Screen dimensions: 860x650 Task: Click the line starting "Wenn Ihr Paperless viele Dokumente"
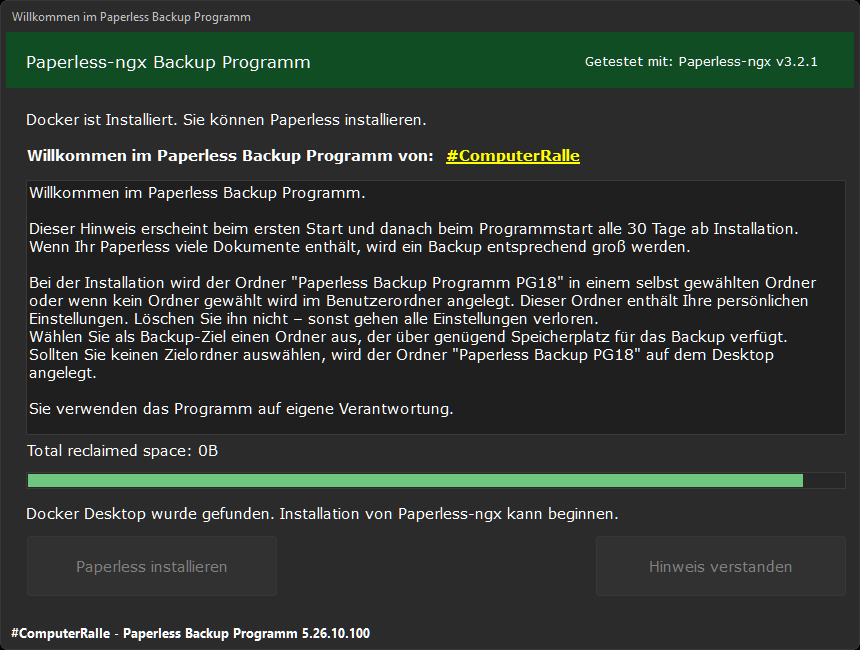click(360, 247)
